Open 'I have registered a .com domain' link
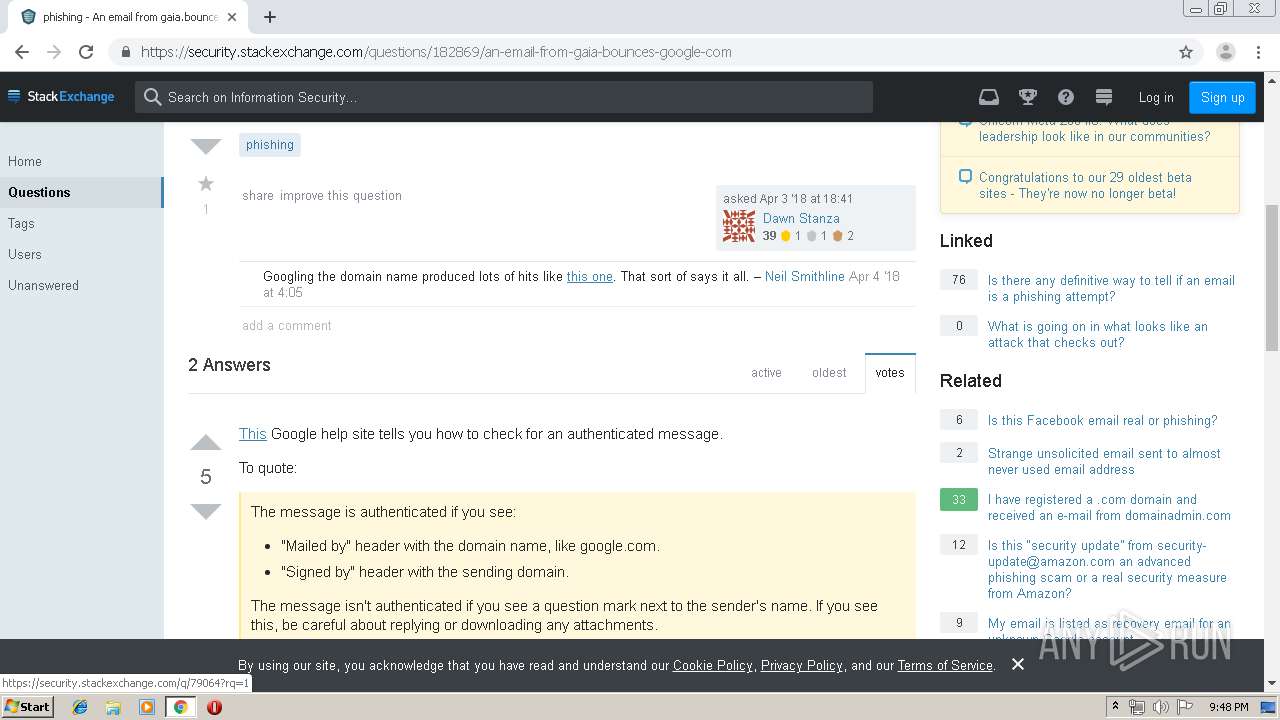1280x720 pixels. point(1109,507)
